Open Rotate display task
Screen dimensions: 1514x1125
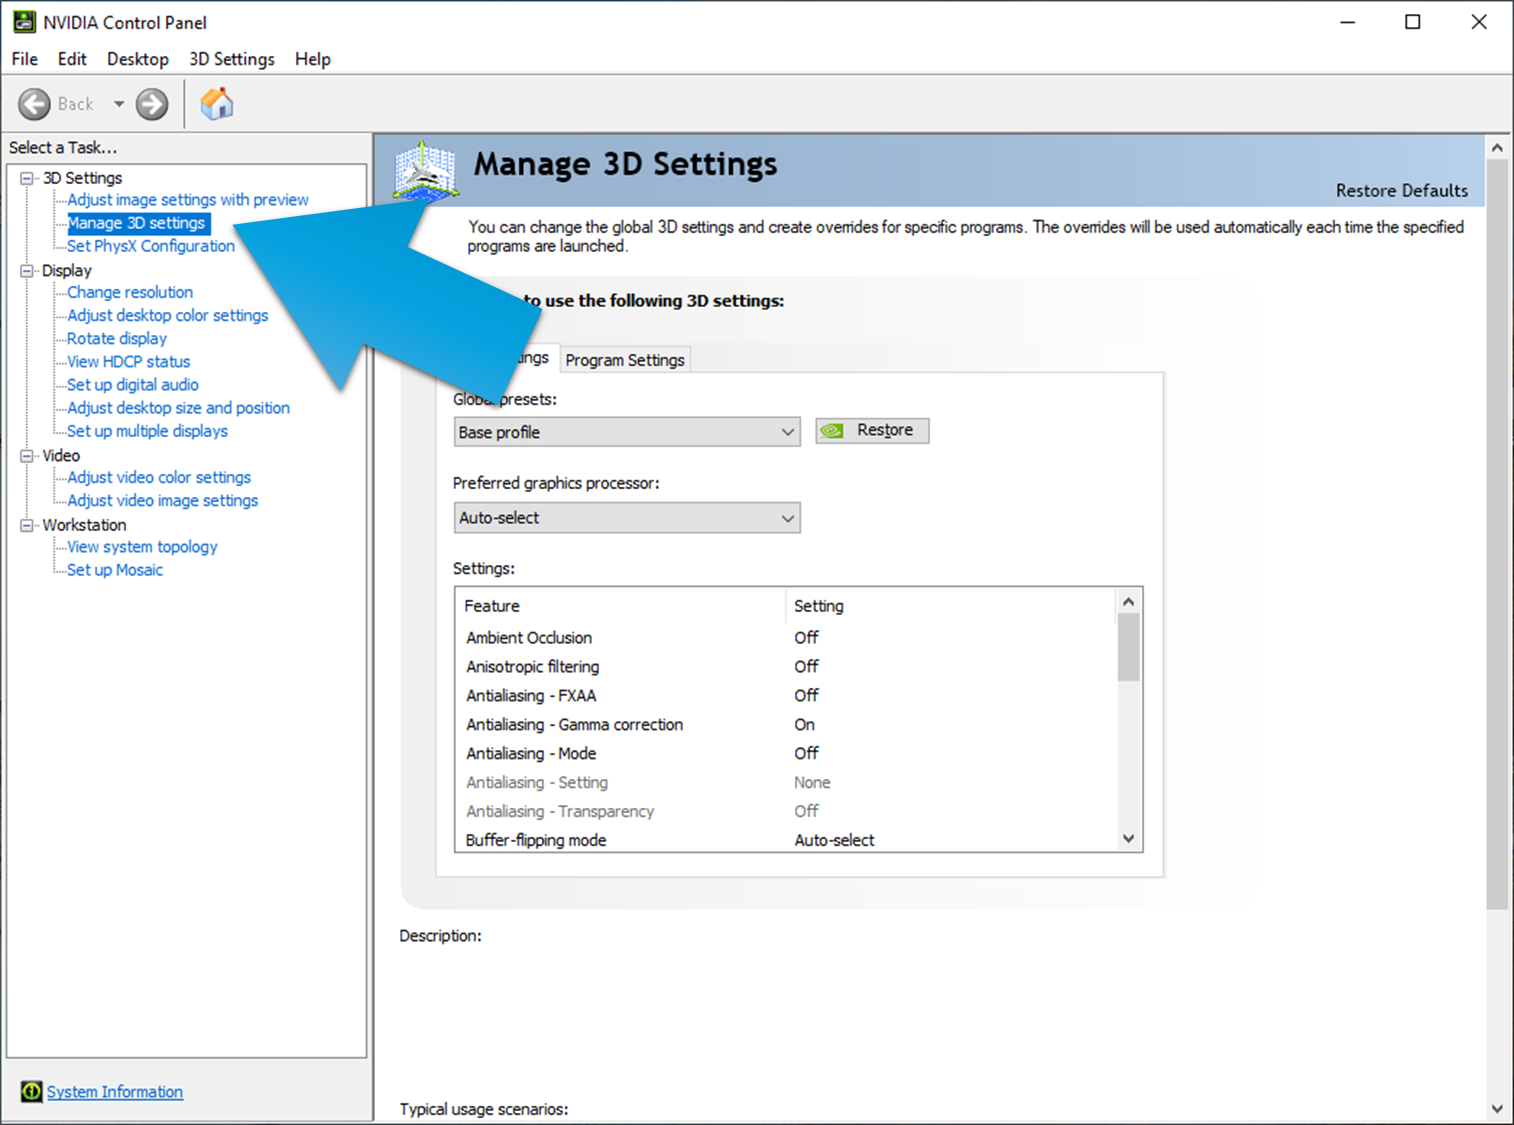click(117, 339)
